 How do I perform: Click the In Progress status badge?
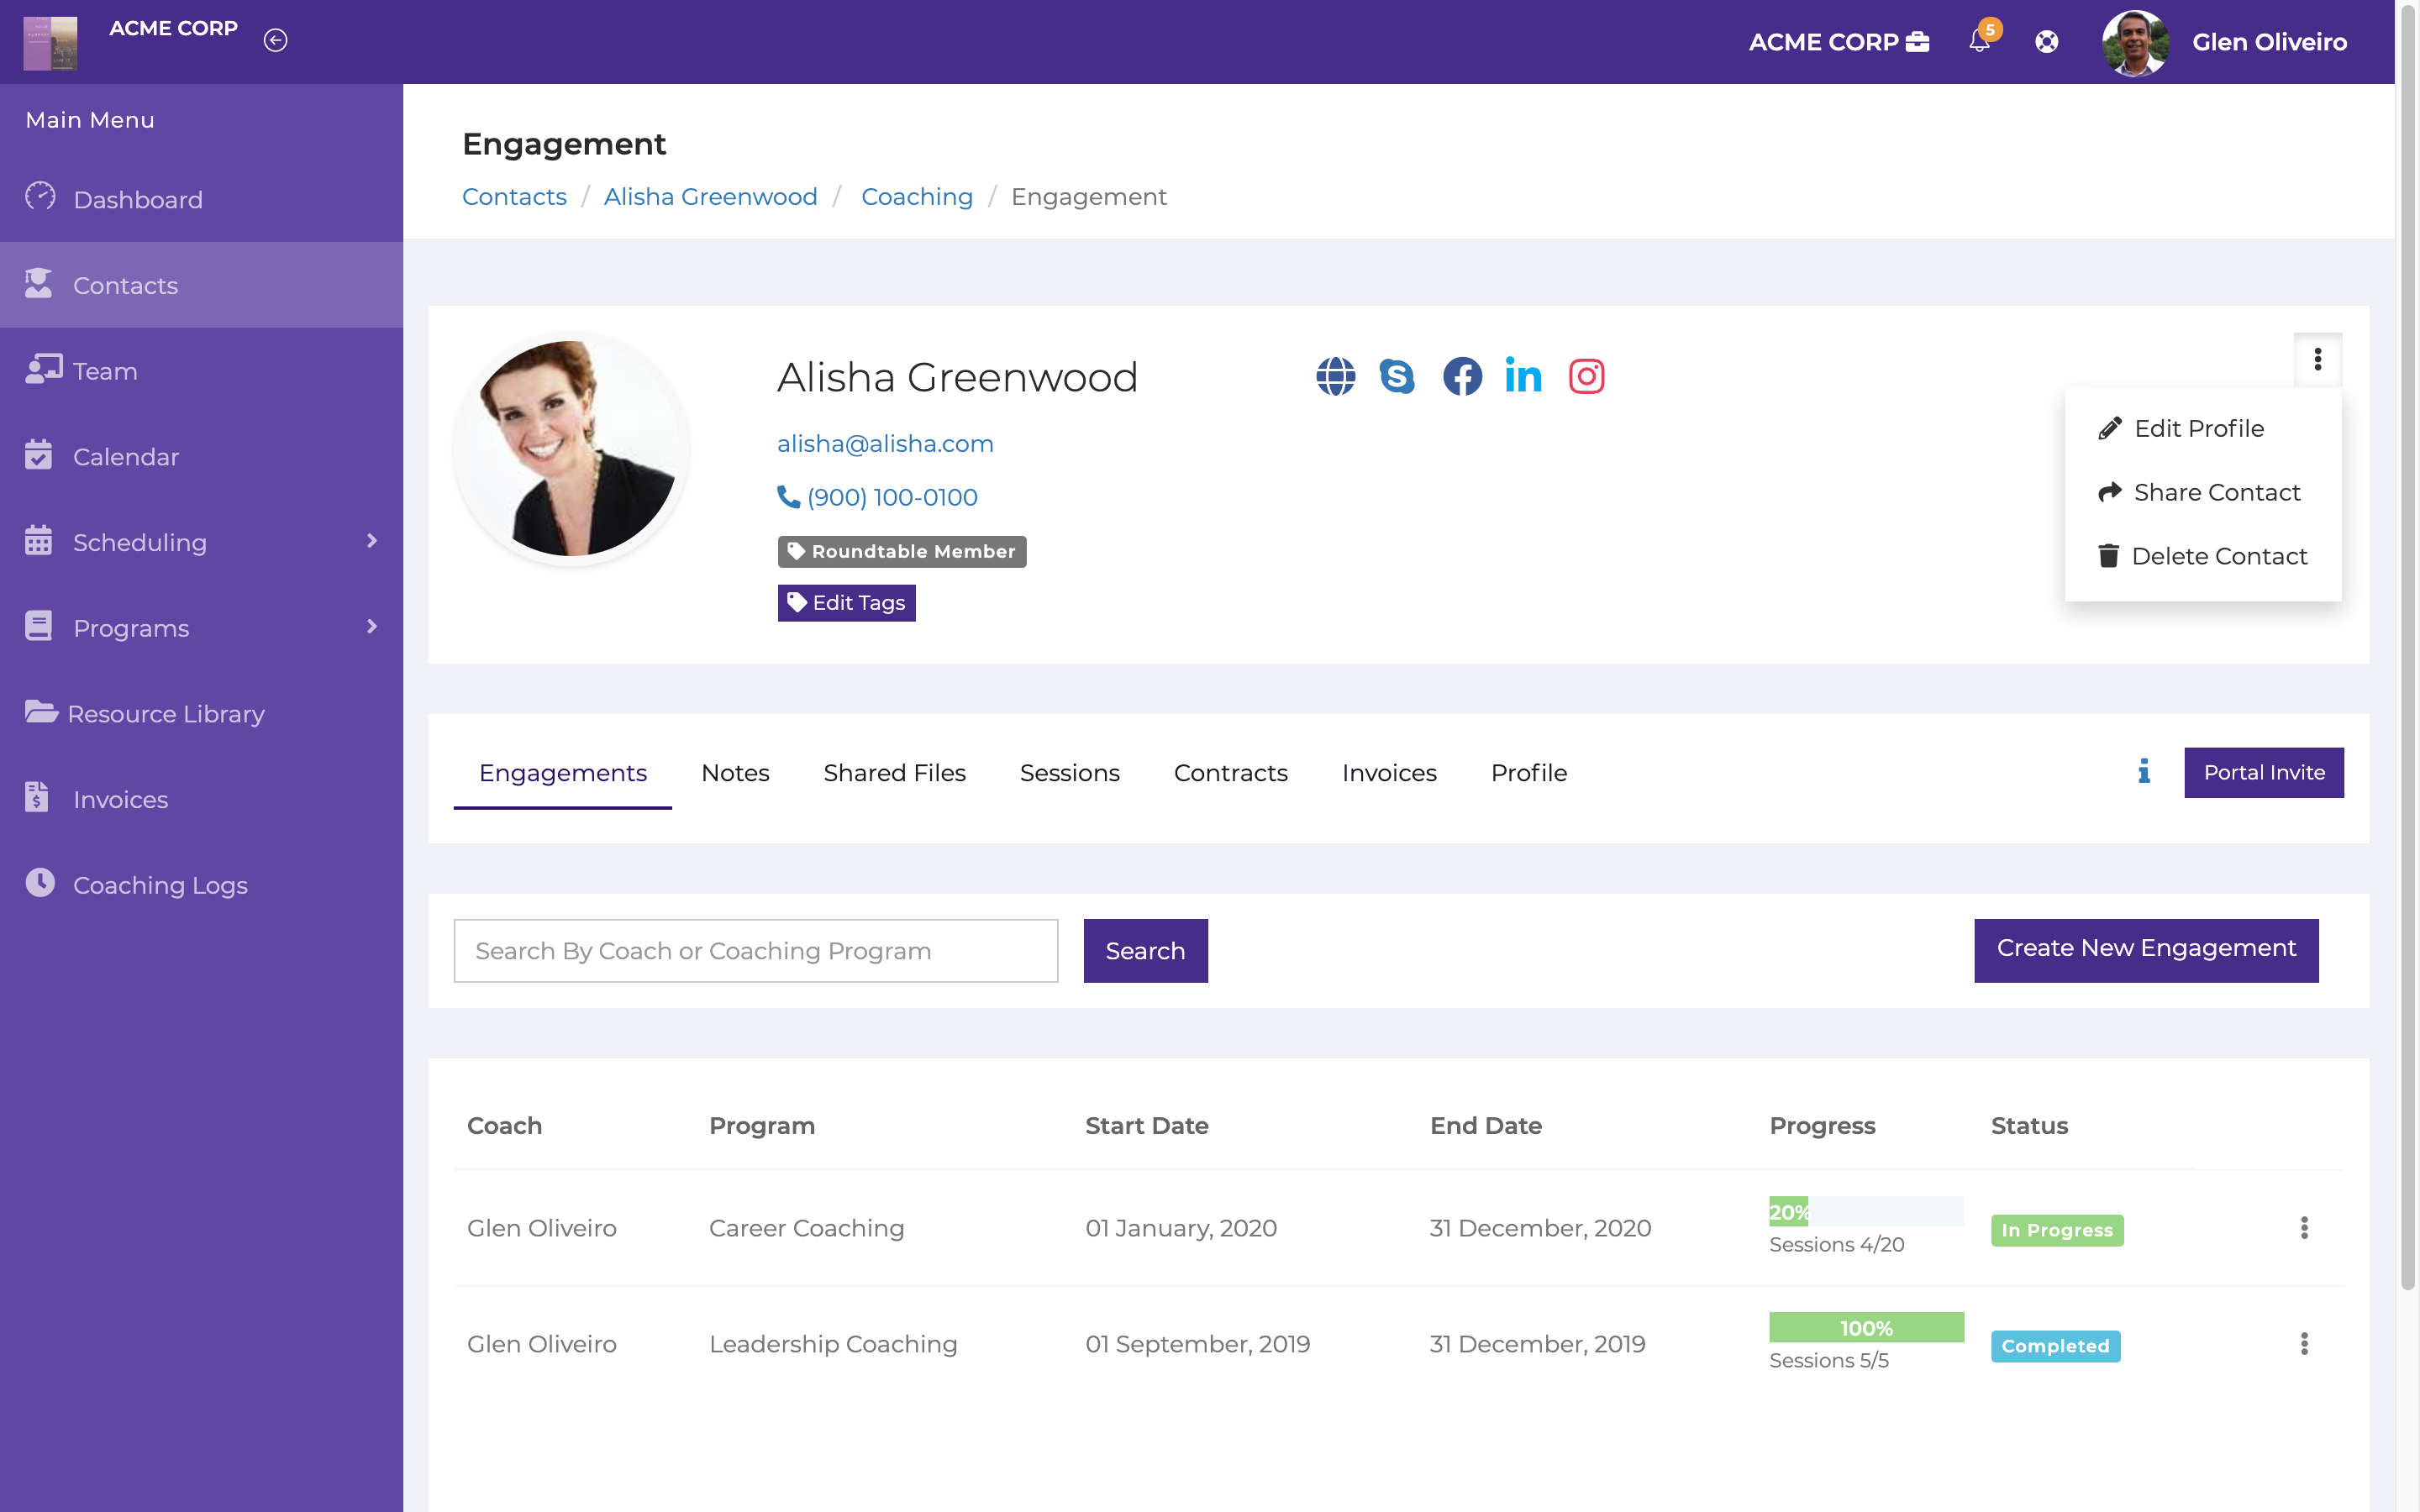tap(2057, 1230)
